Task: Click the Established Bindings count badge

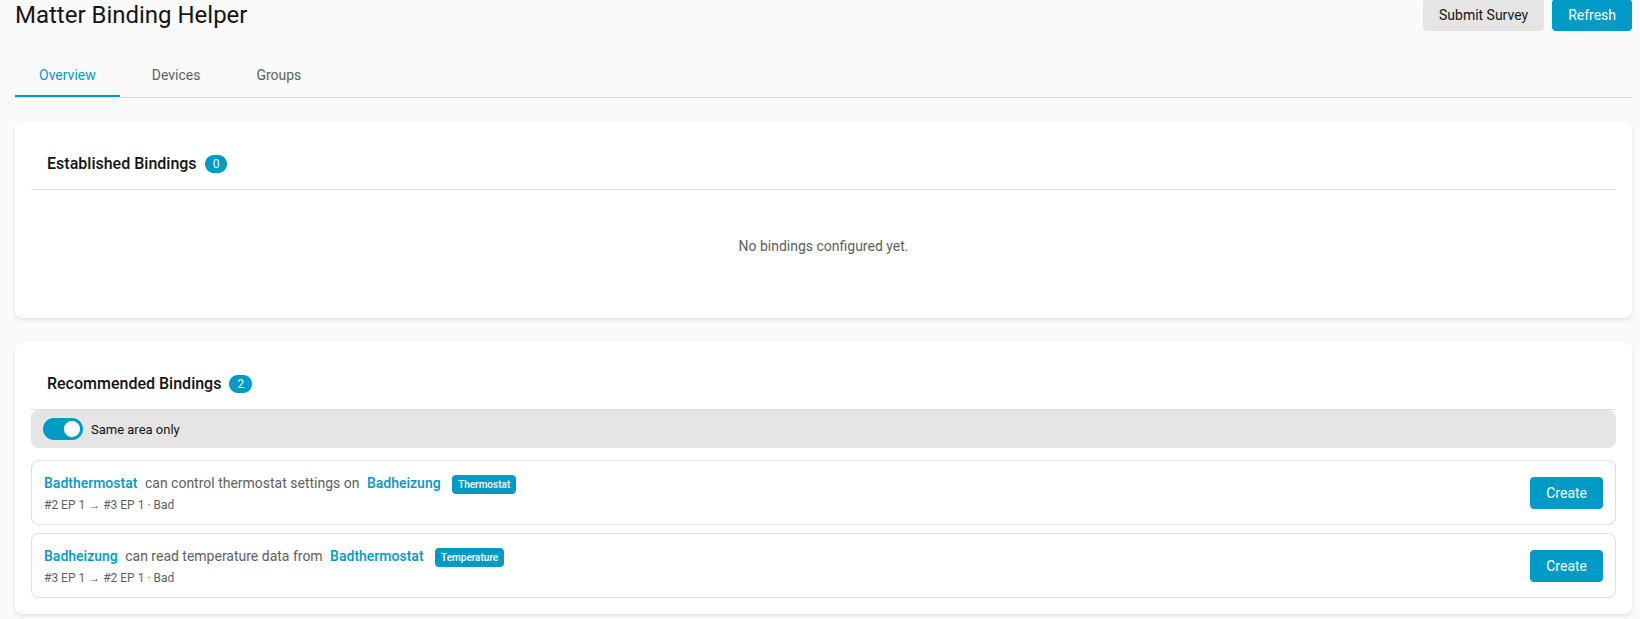Action: (x=216, y=164)
